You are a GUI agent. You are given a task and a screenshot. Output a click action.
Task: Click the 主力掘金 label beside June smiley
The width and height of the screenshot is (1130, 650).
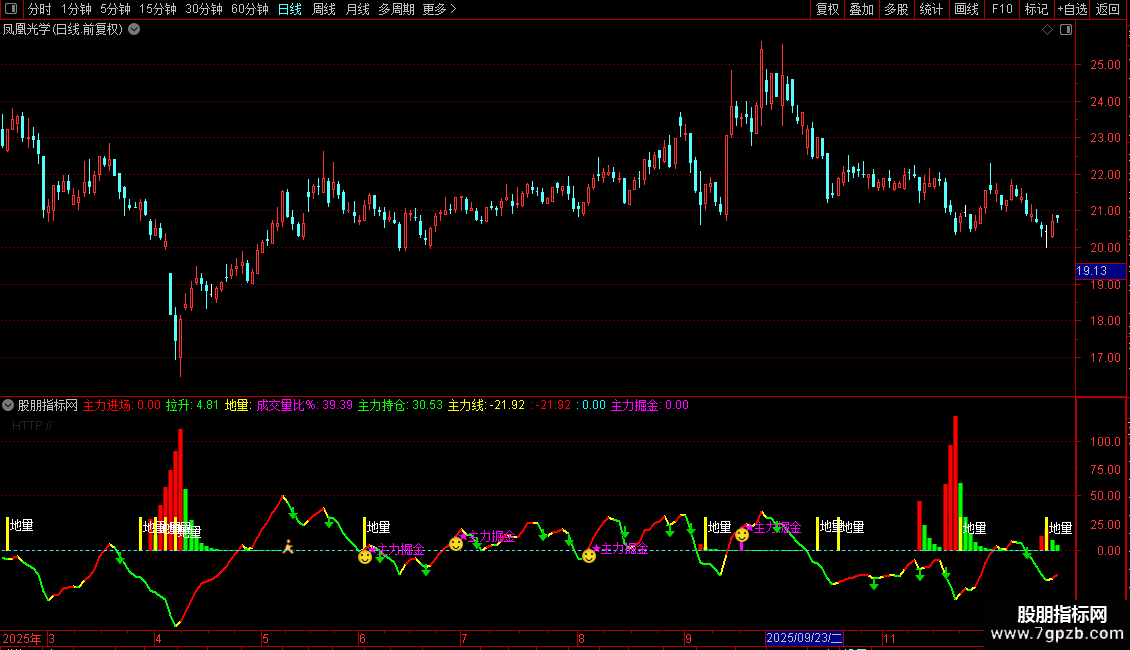click(401, 550)
